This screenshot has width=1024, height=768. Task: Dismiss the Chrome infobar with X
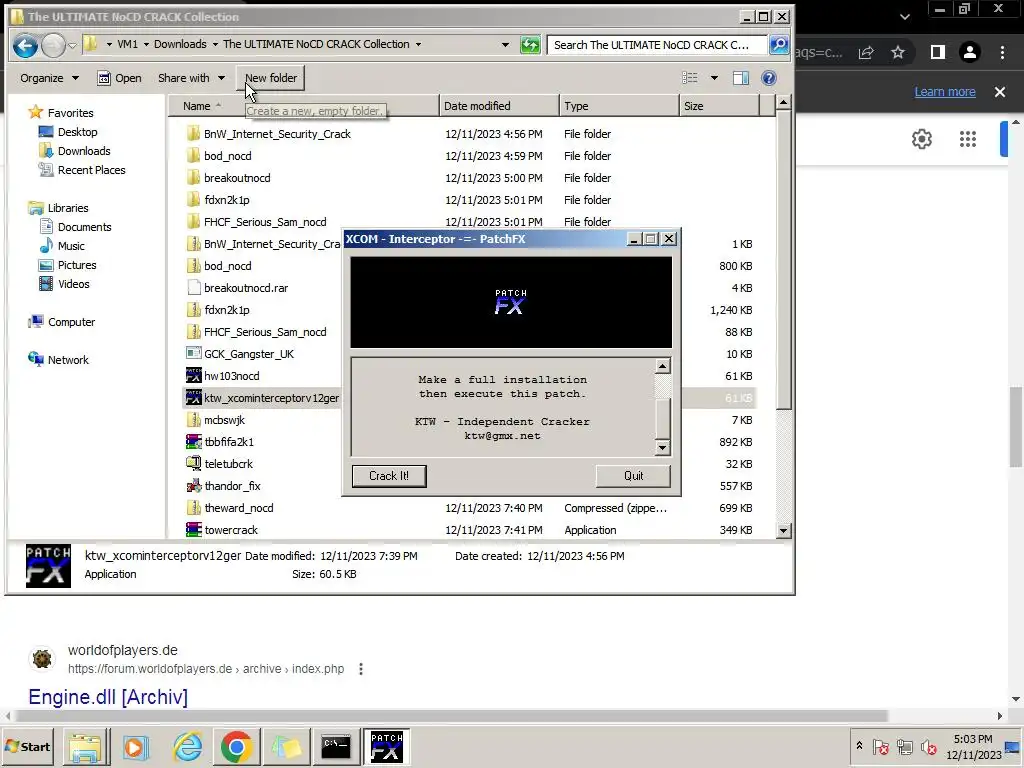(x=1000, y=92)
